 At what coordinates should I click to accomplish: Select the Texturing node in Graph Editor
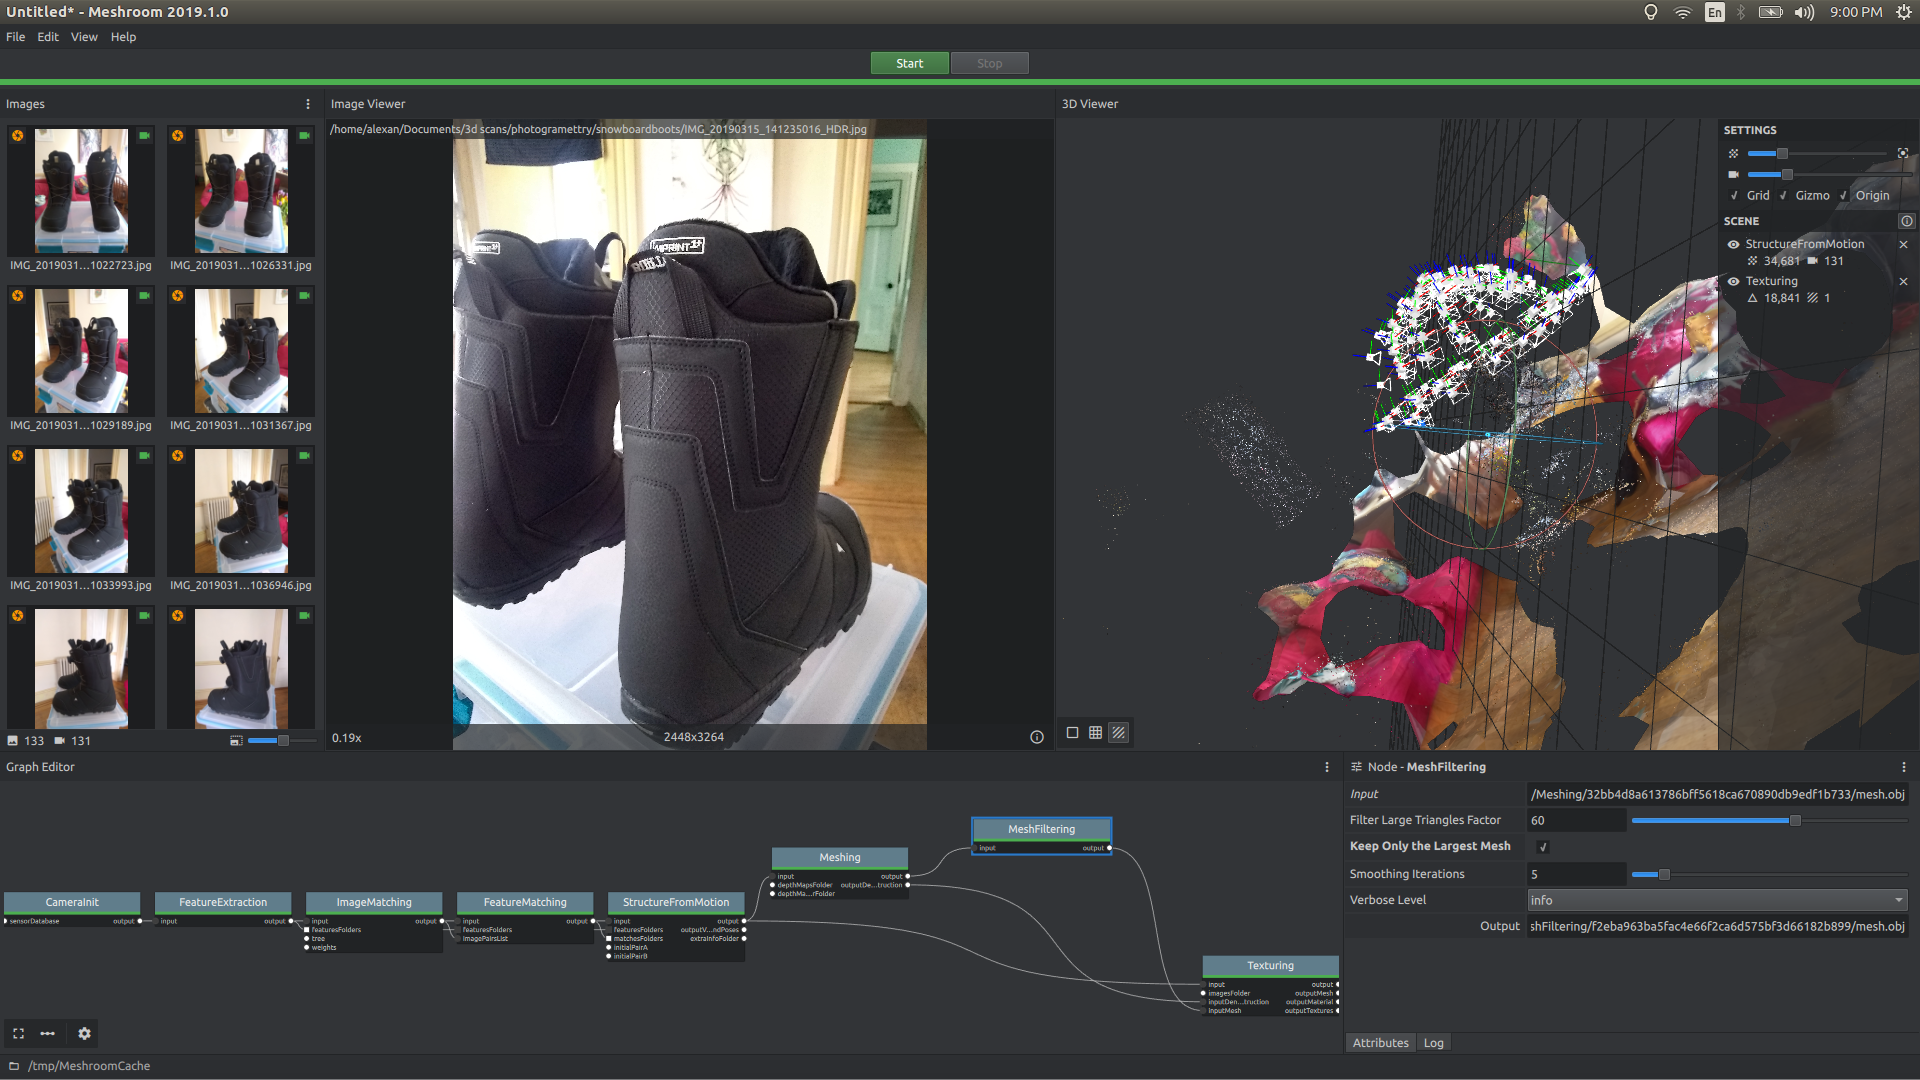pos(1270,965)
